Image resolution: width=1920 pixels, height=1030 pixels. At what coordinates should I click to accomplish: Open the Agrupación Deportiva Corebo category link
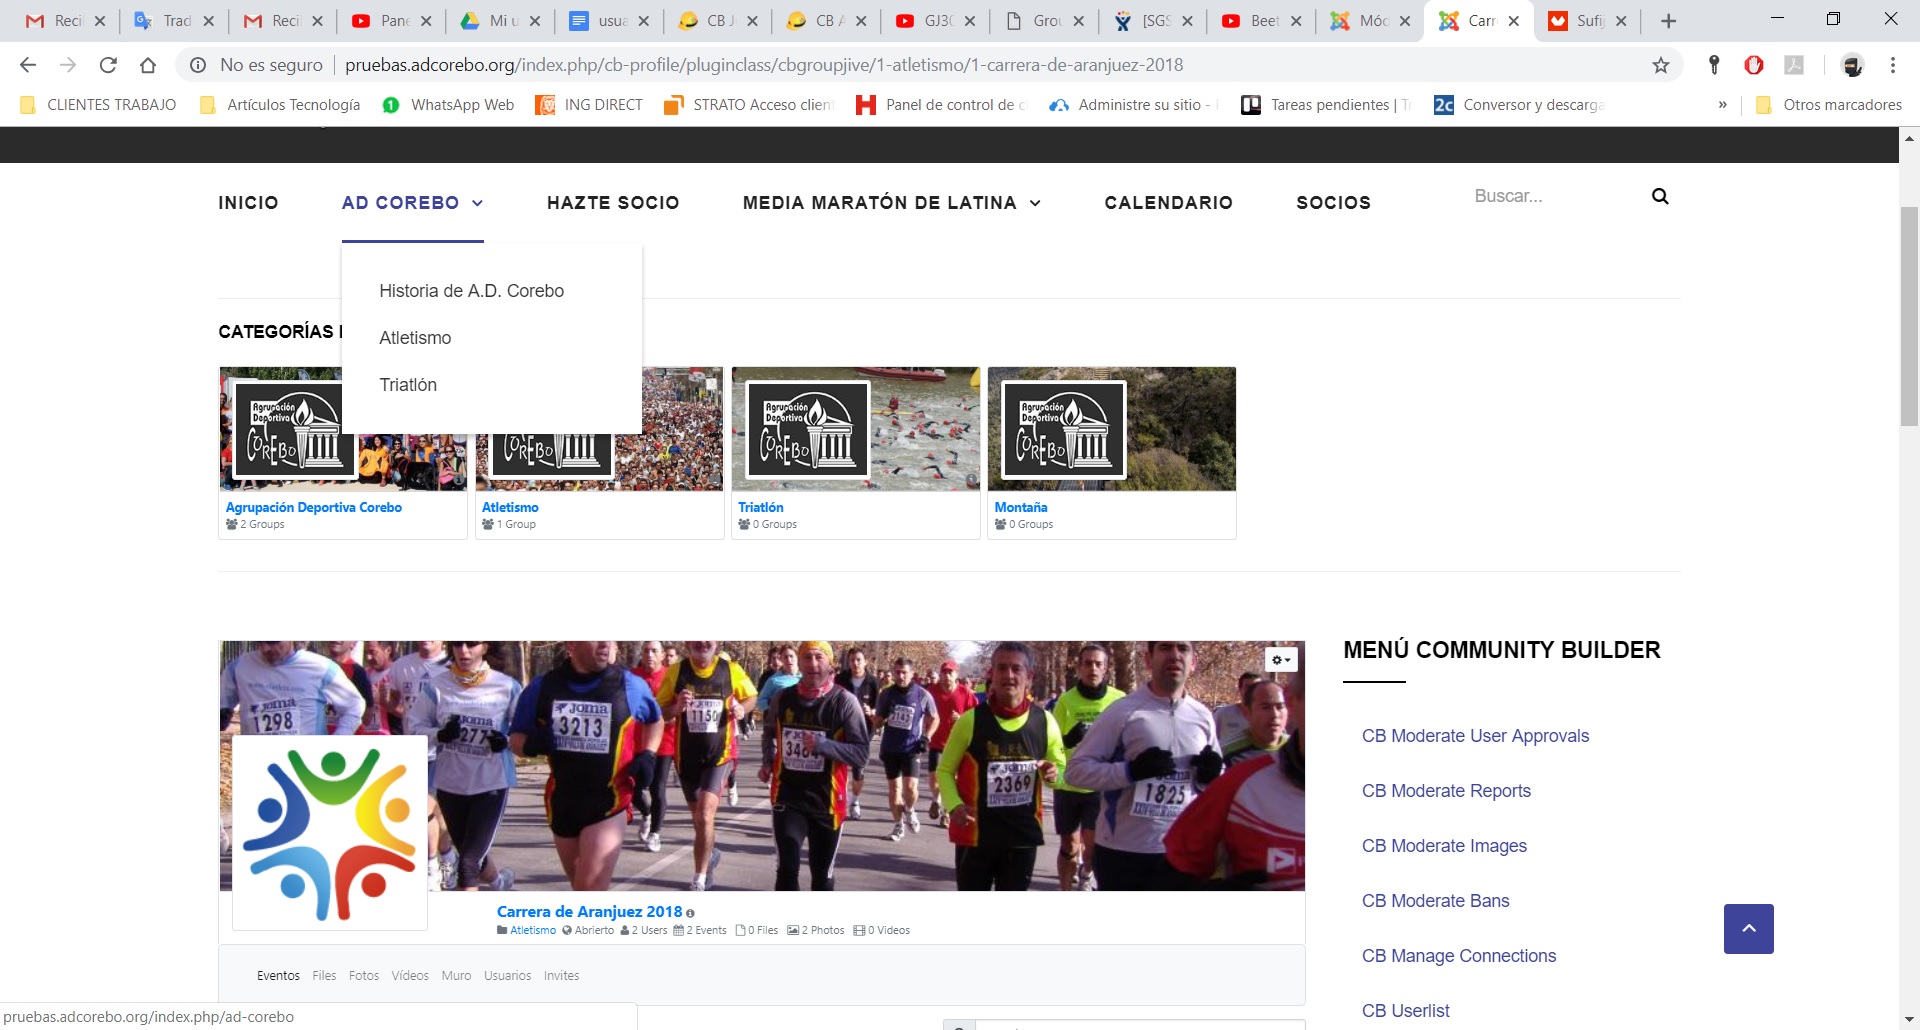click(x=313, y=508)
